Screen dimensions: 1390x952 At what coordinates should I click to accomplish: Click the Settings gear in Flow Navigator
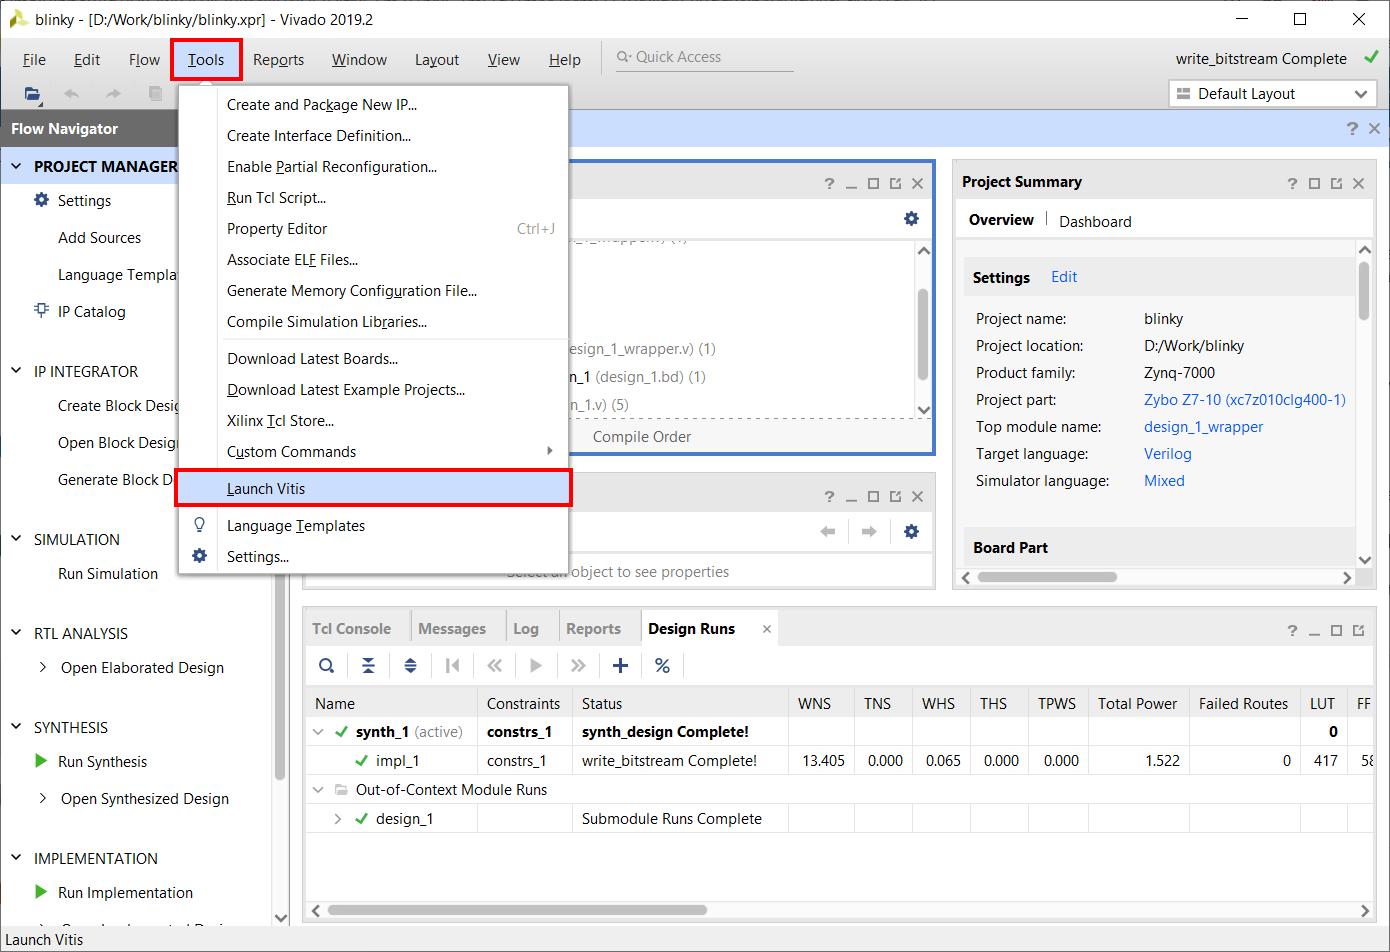pos(41,200)
